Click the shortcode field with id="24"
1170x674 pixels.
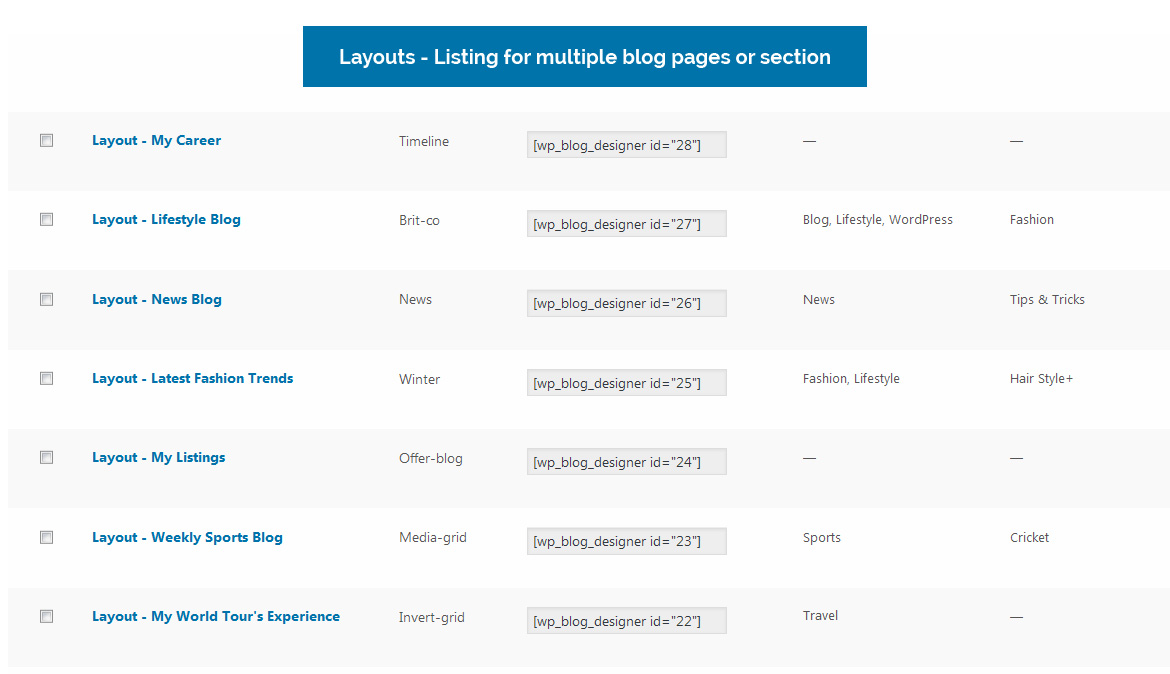point(627,462)
